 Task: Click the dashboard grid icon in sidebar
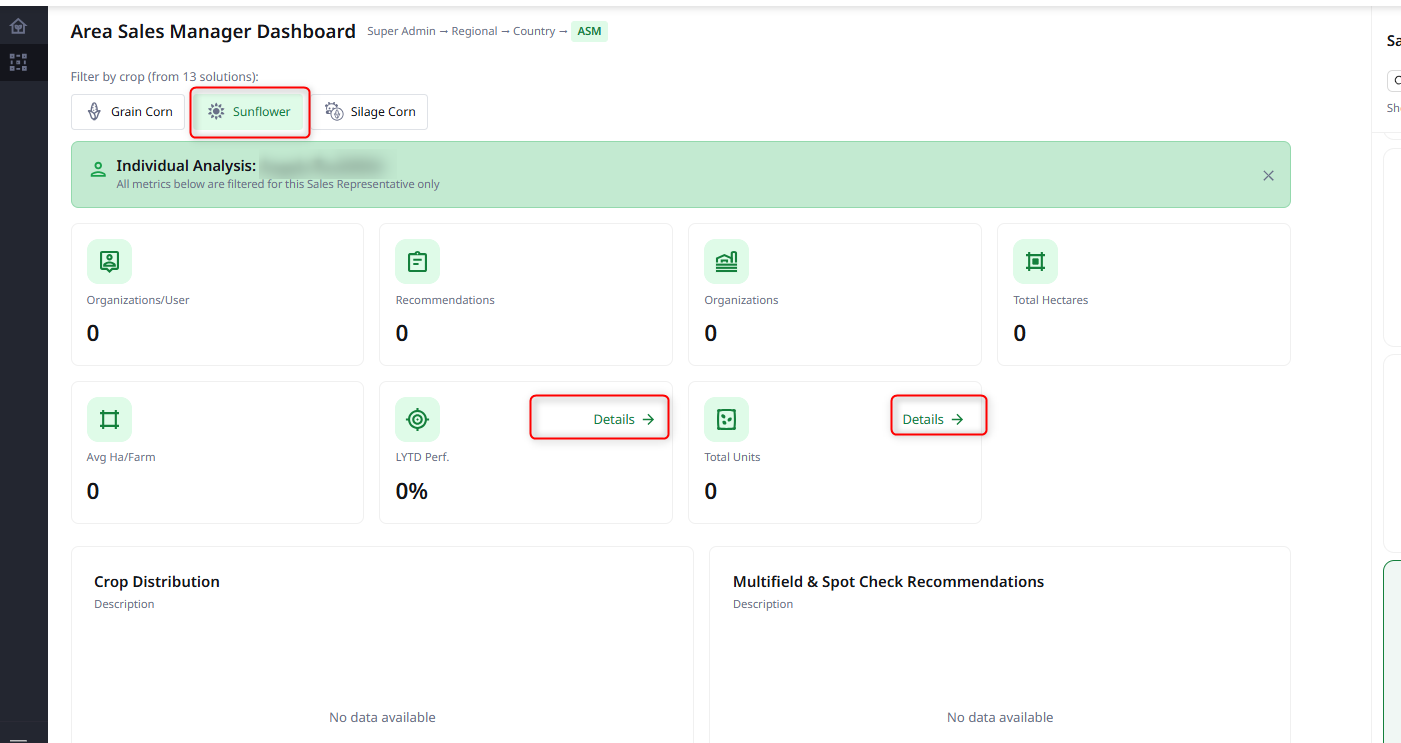[x=18, y=62]
